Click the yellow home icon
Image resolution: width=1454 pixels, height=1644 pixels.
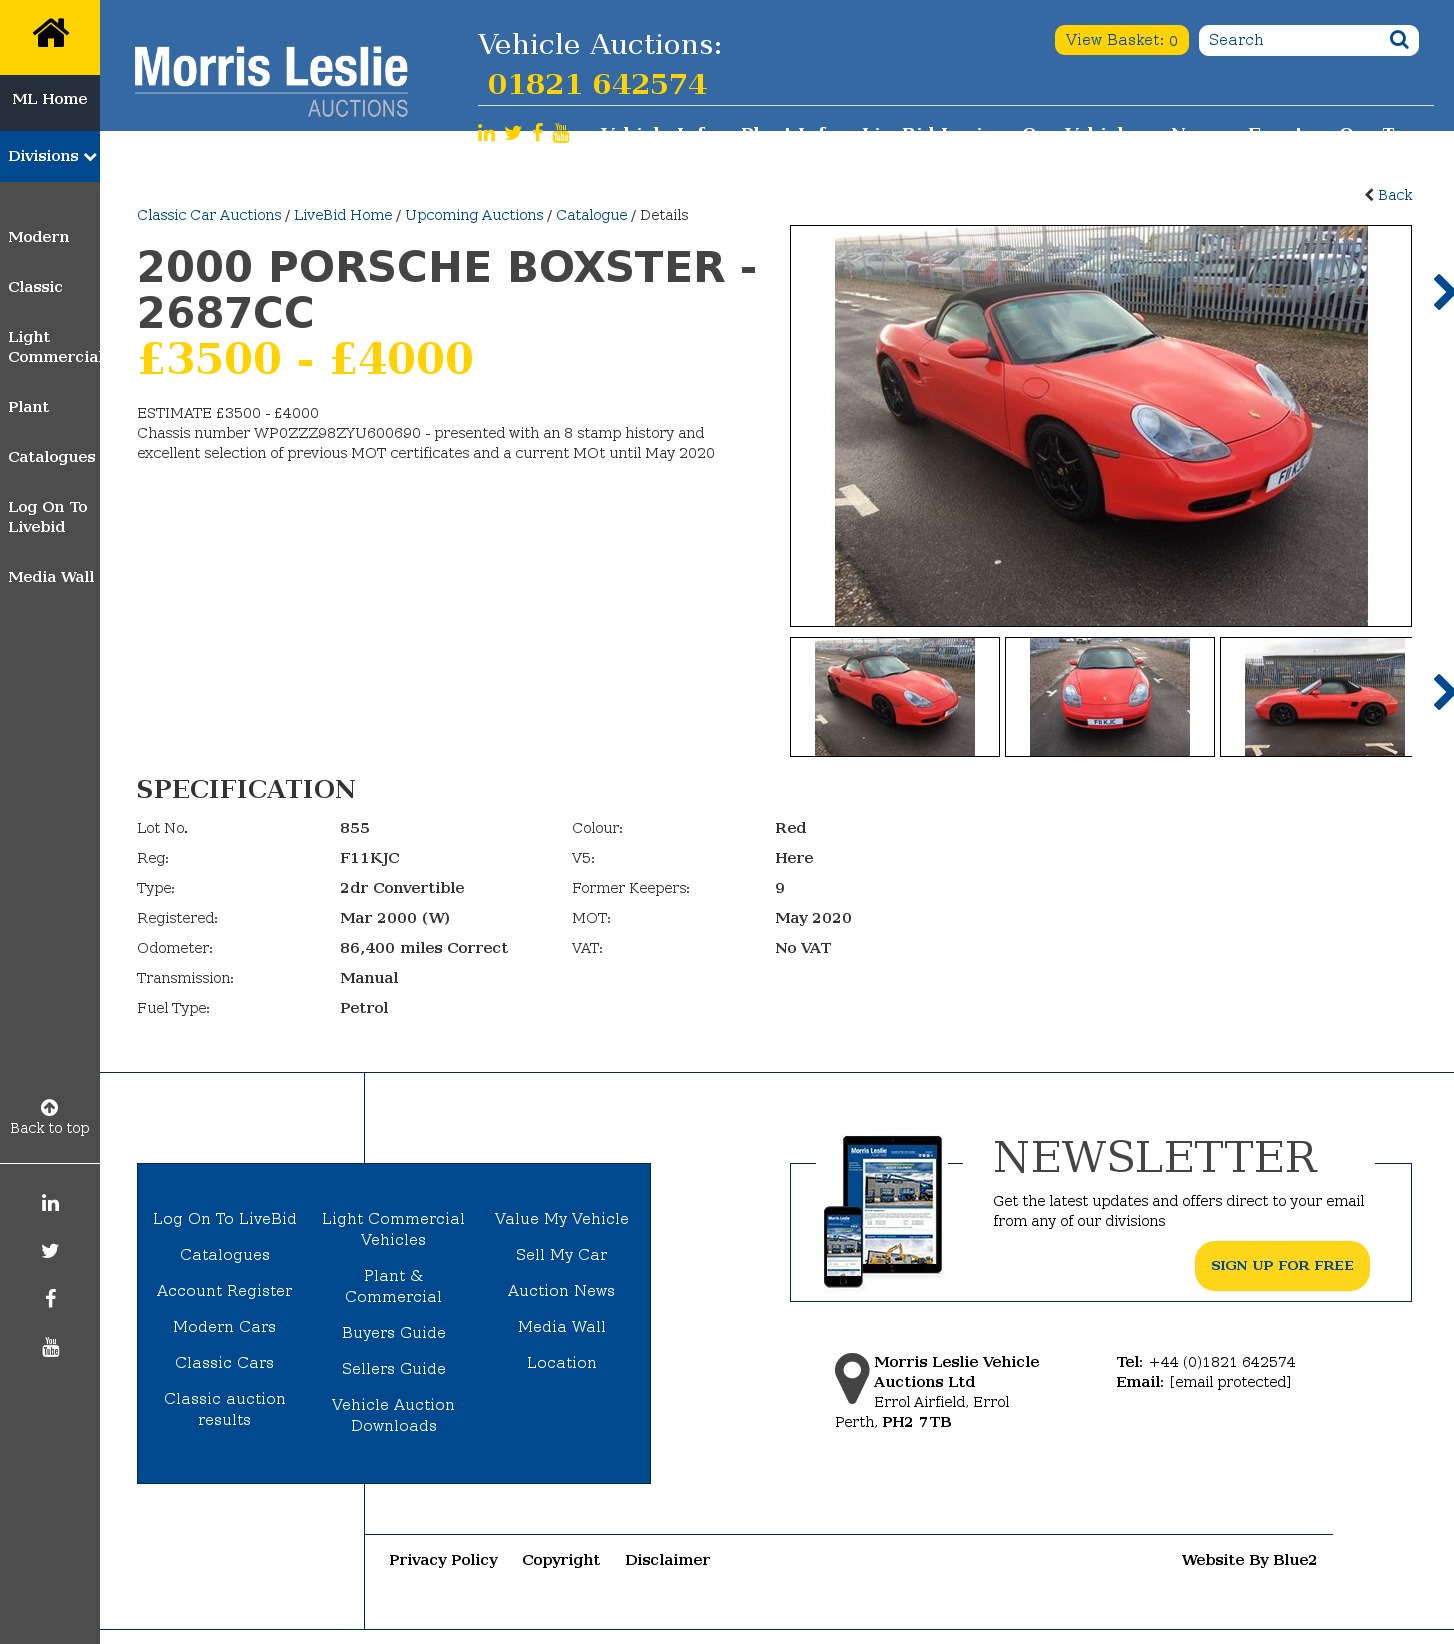click(x=50, y=33)
